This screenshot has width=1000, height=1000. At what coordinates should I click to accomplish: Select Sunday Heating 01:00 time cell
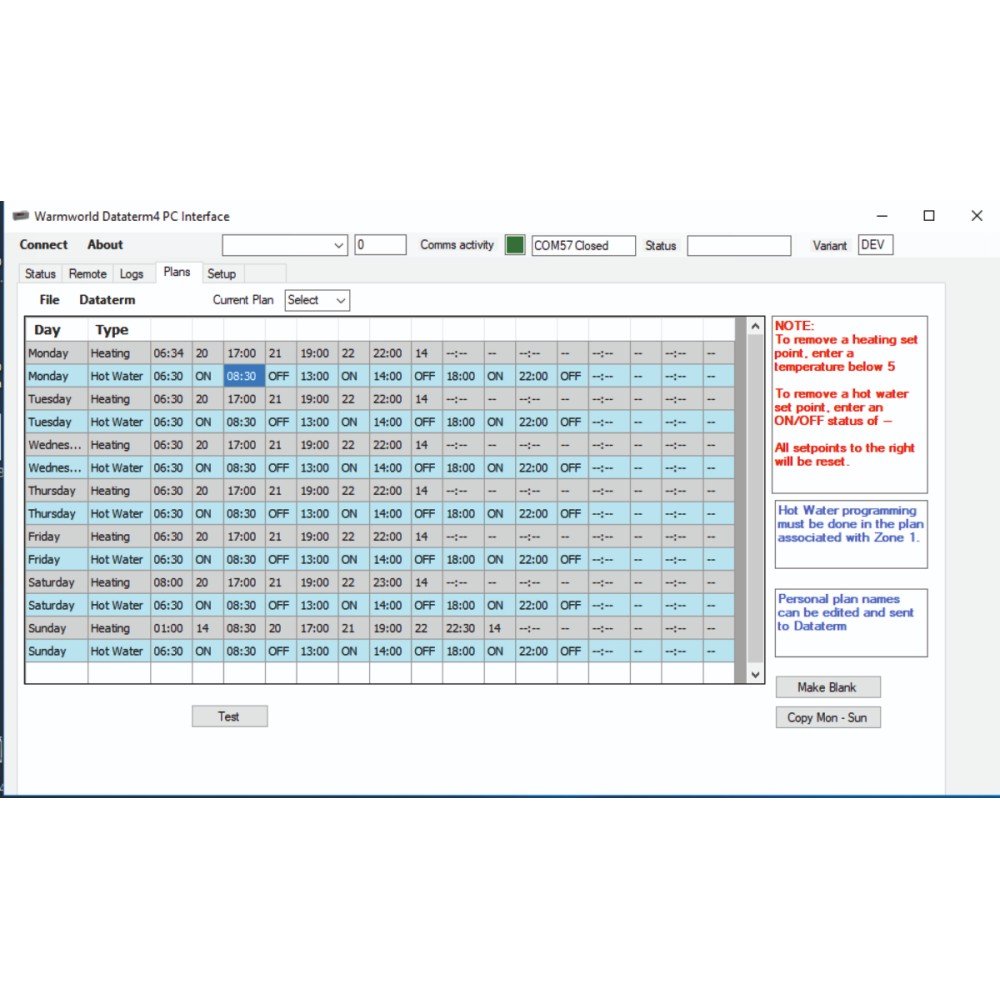tap(171, 628)
